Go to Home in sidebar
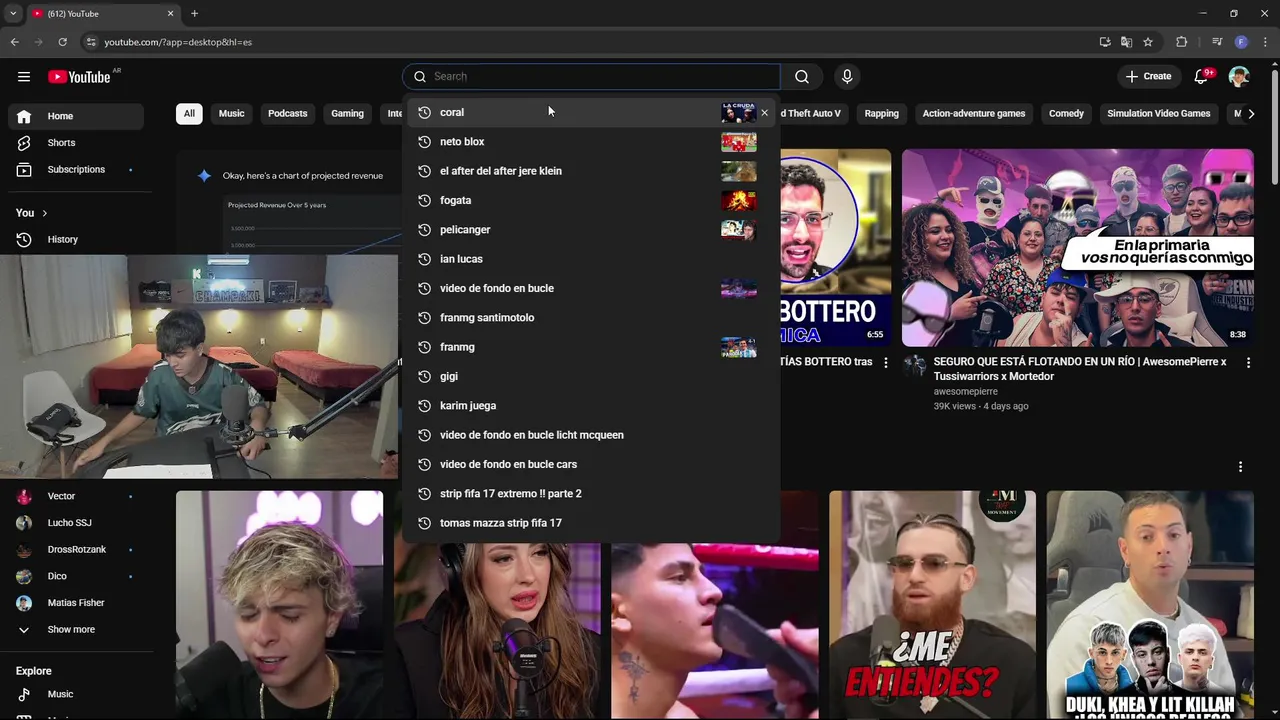1280x720 pixels. click(x=76, y=116)
